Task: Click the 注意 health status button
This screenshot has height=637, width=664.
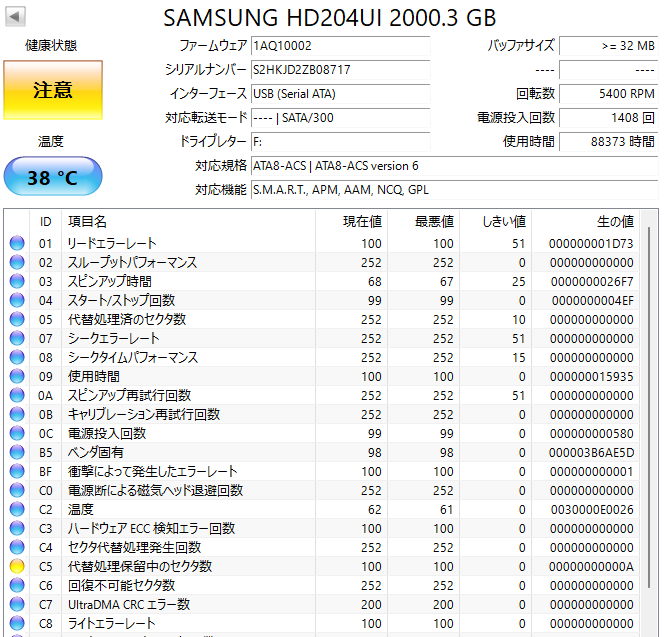Action: (53, 90)
